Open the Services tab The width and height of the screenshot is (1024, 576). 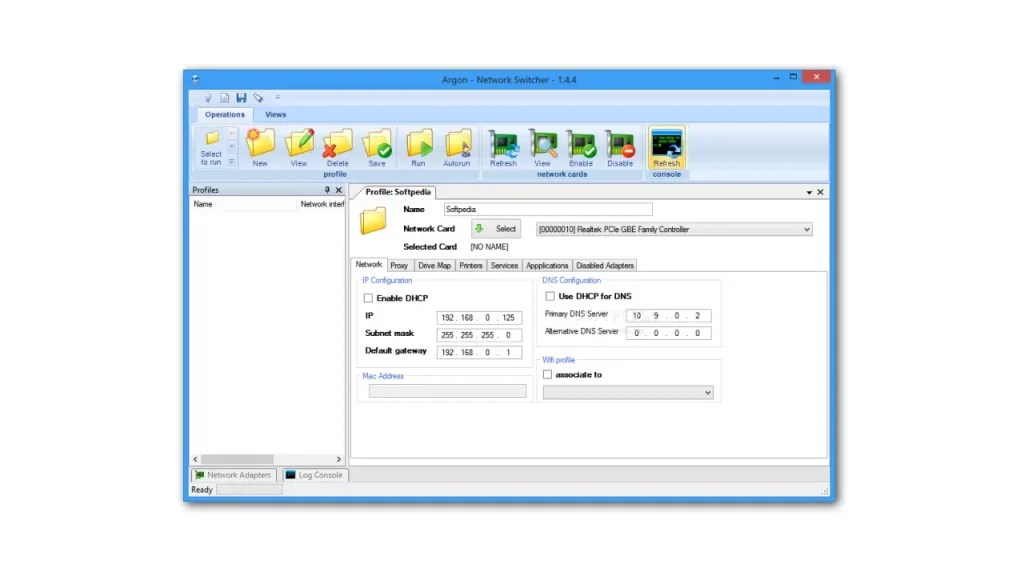coord(504,265)
